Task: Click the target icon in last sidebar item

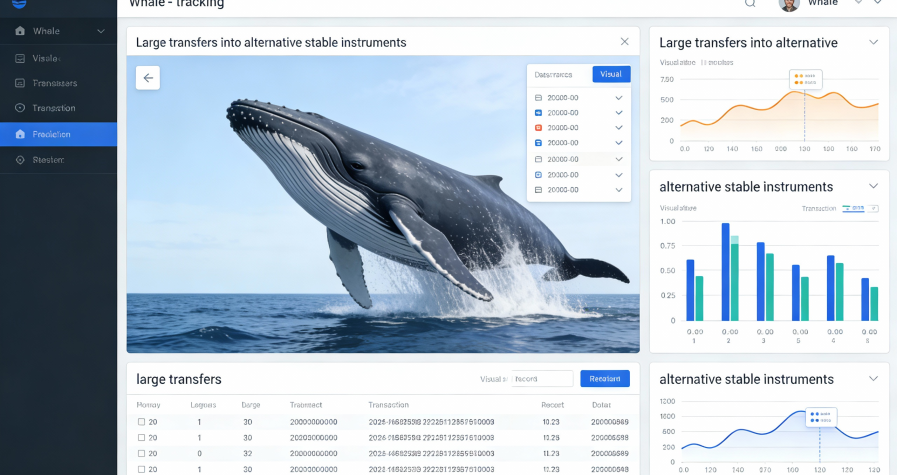Action: pyautogui.click(x=20, y=160)
